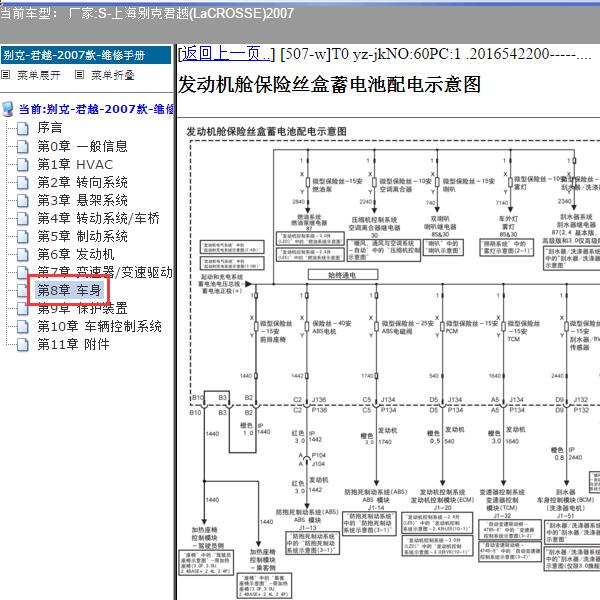Select 第8章 车身 chapter
The image size is (600, 600).
tap(69, 290)
